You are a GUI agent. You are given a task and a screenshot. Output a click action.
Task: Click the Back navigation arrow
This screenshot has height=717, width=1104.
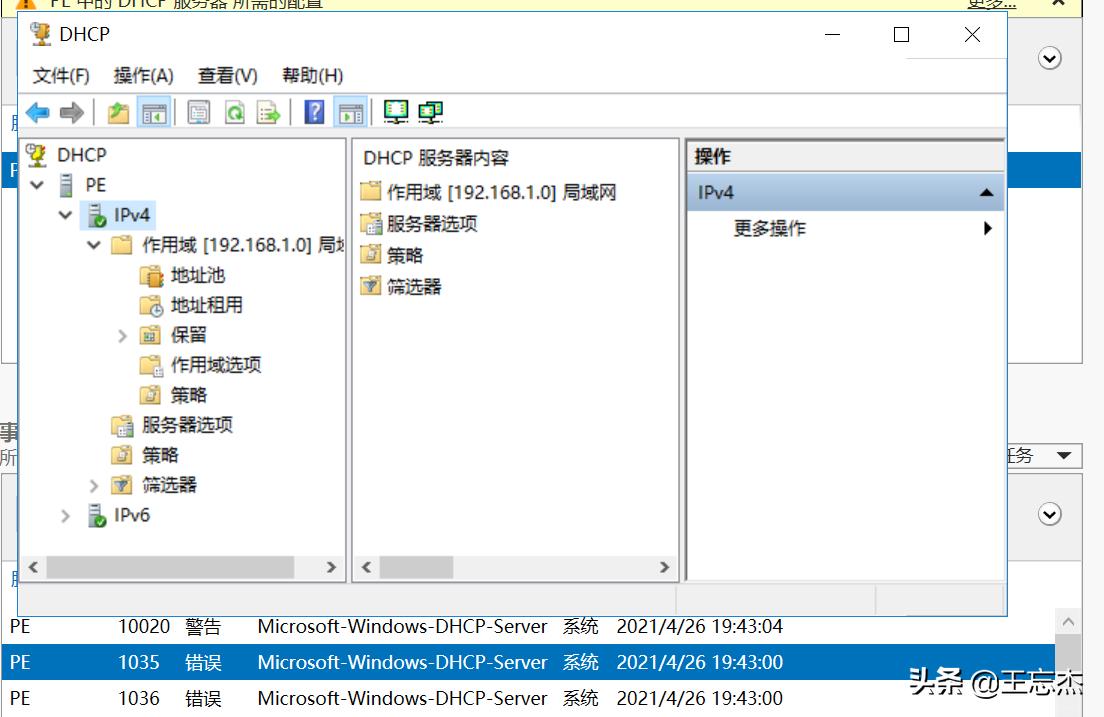pos(38,112)
